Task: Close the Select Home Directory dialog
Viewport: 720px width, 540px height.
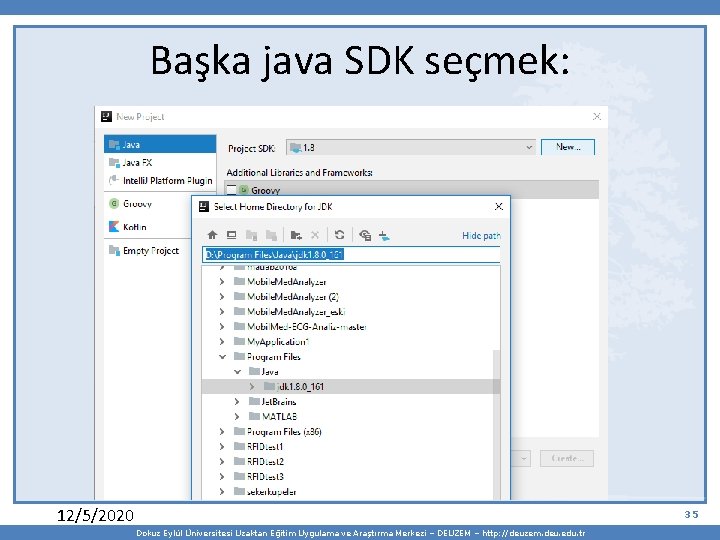Action: [x=499, y=207]
